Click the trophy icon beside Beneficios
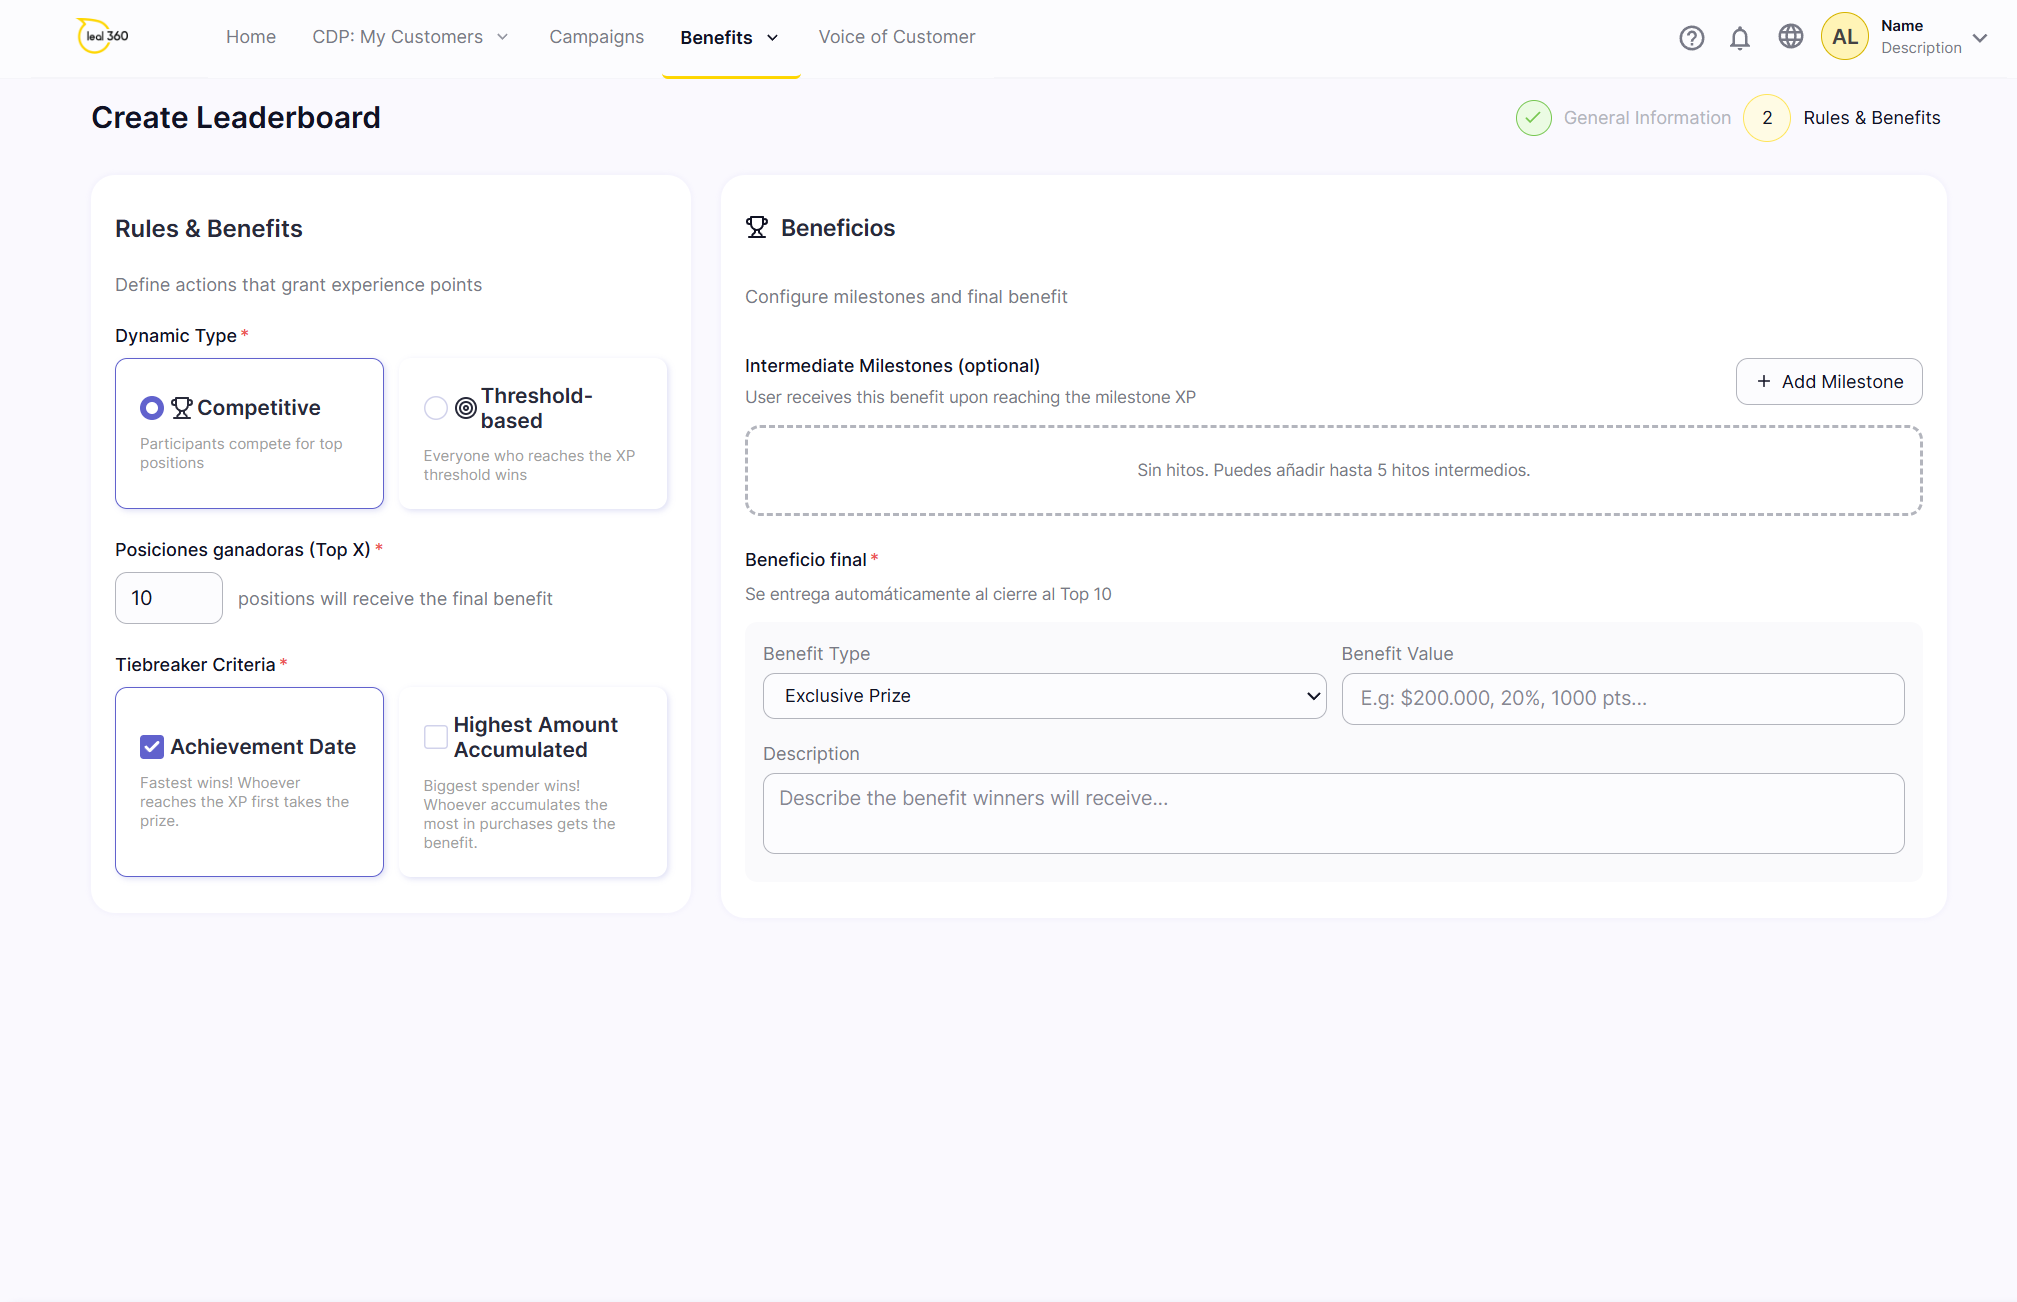Screen dimensions: 2017x1302 757,228
